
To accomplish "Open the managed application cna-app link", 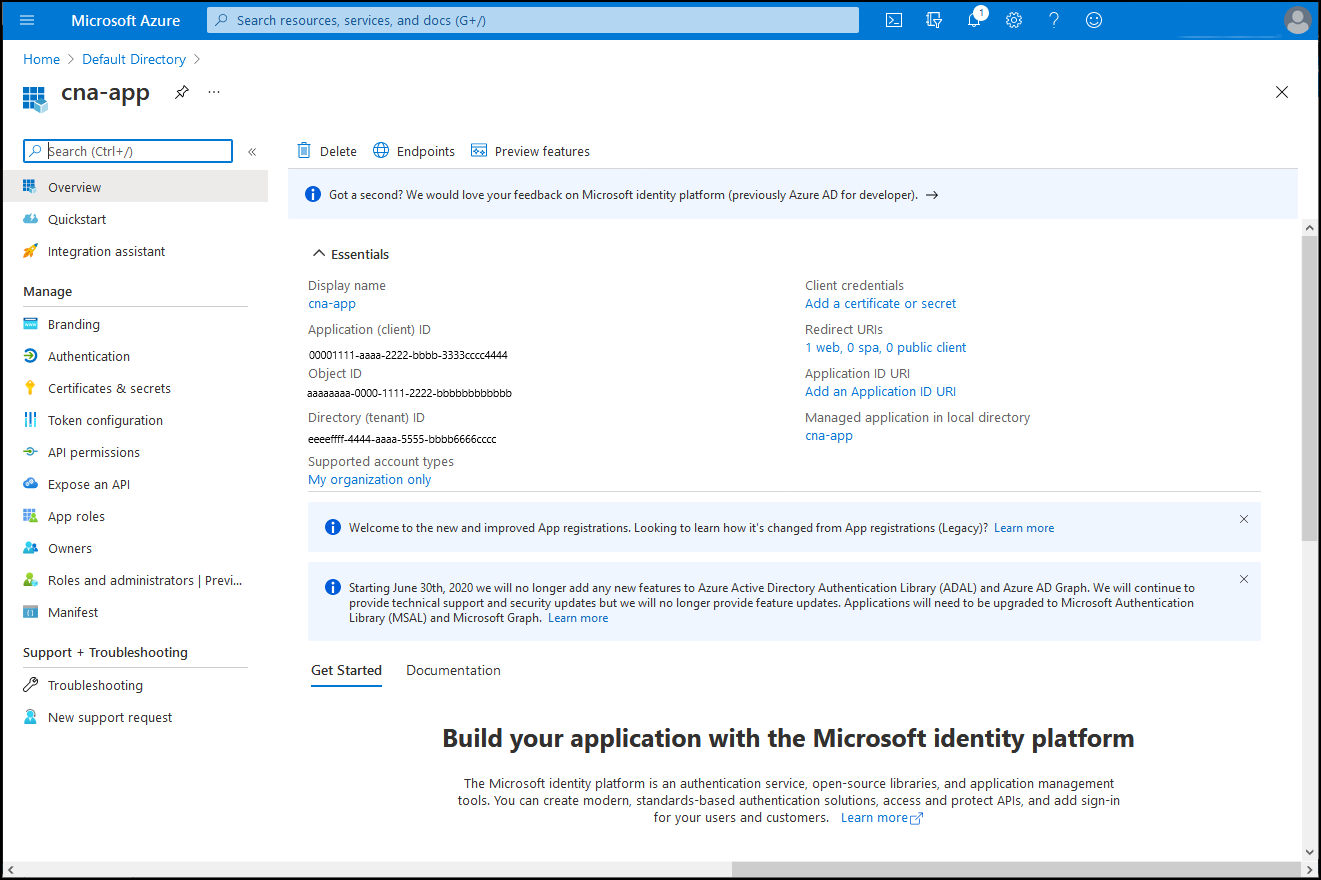I will click(x=829, y=435).
